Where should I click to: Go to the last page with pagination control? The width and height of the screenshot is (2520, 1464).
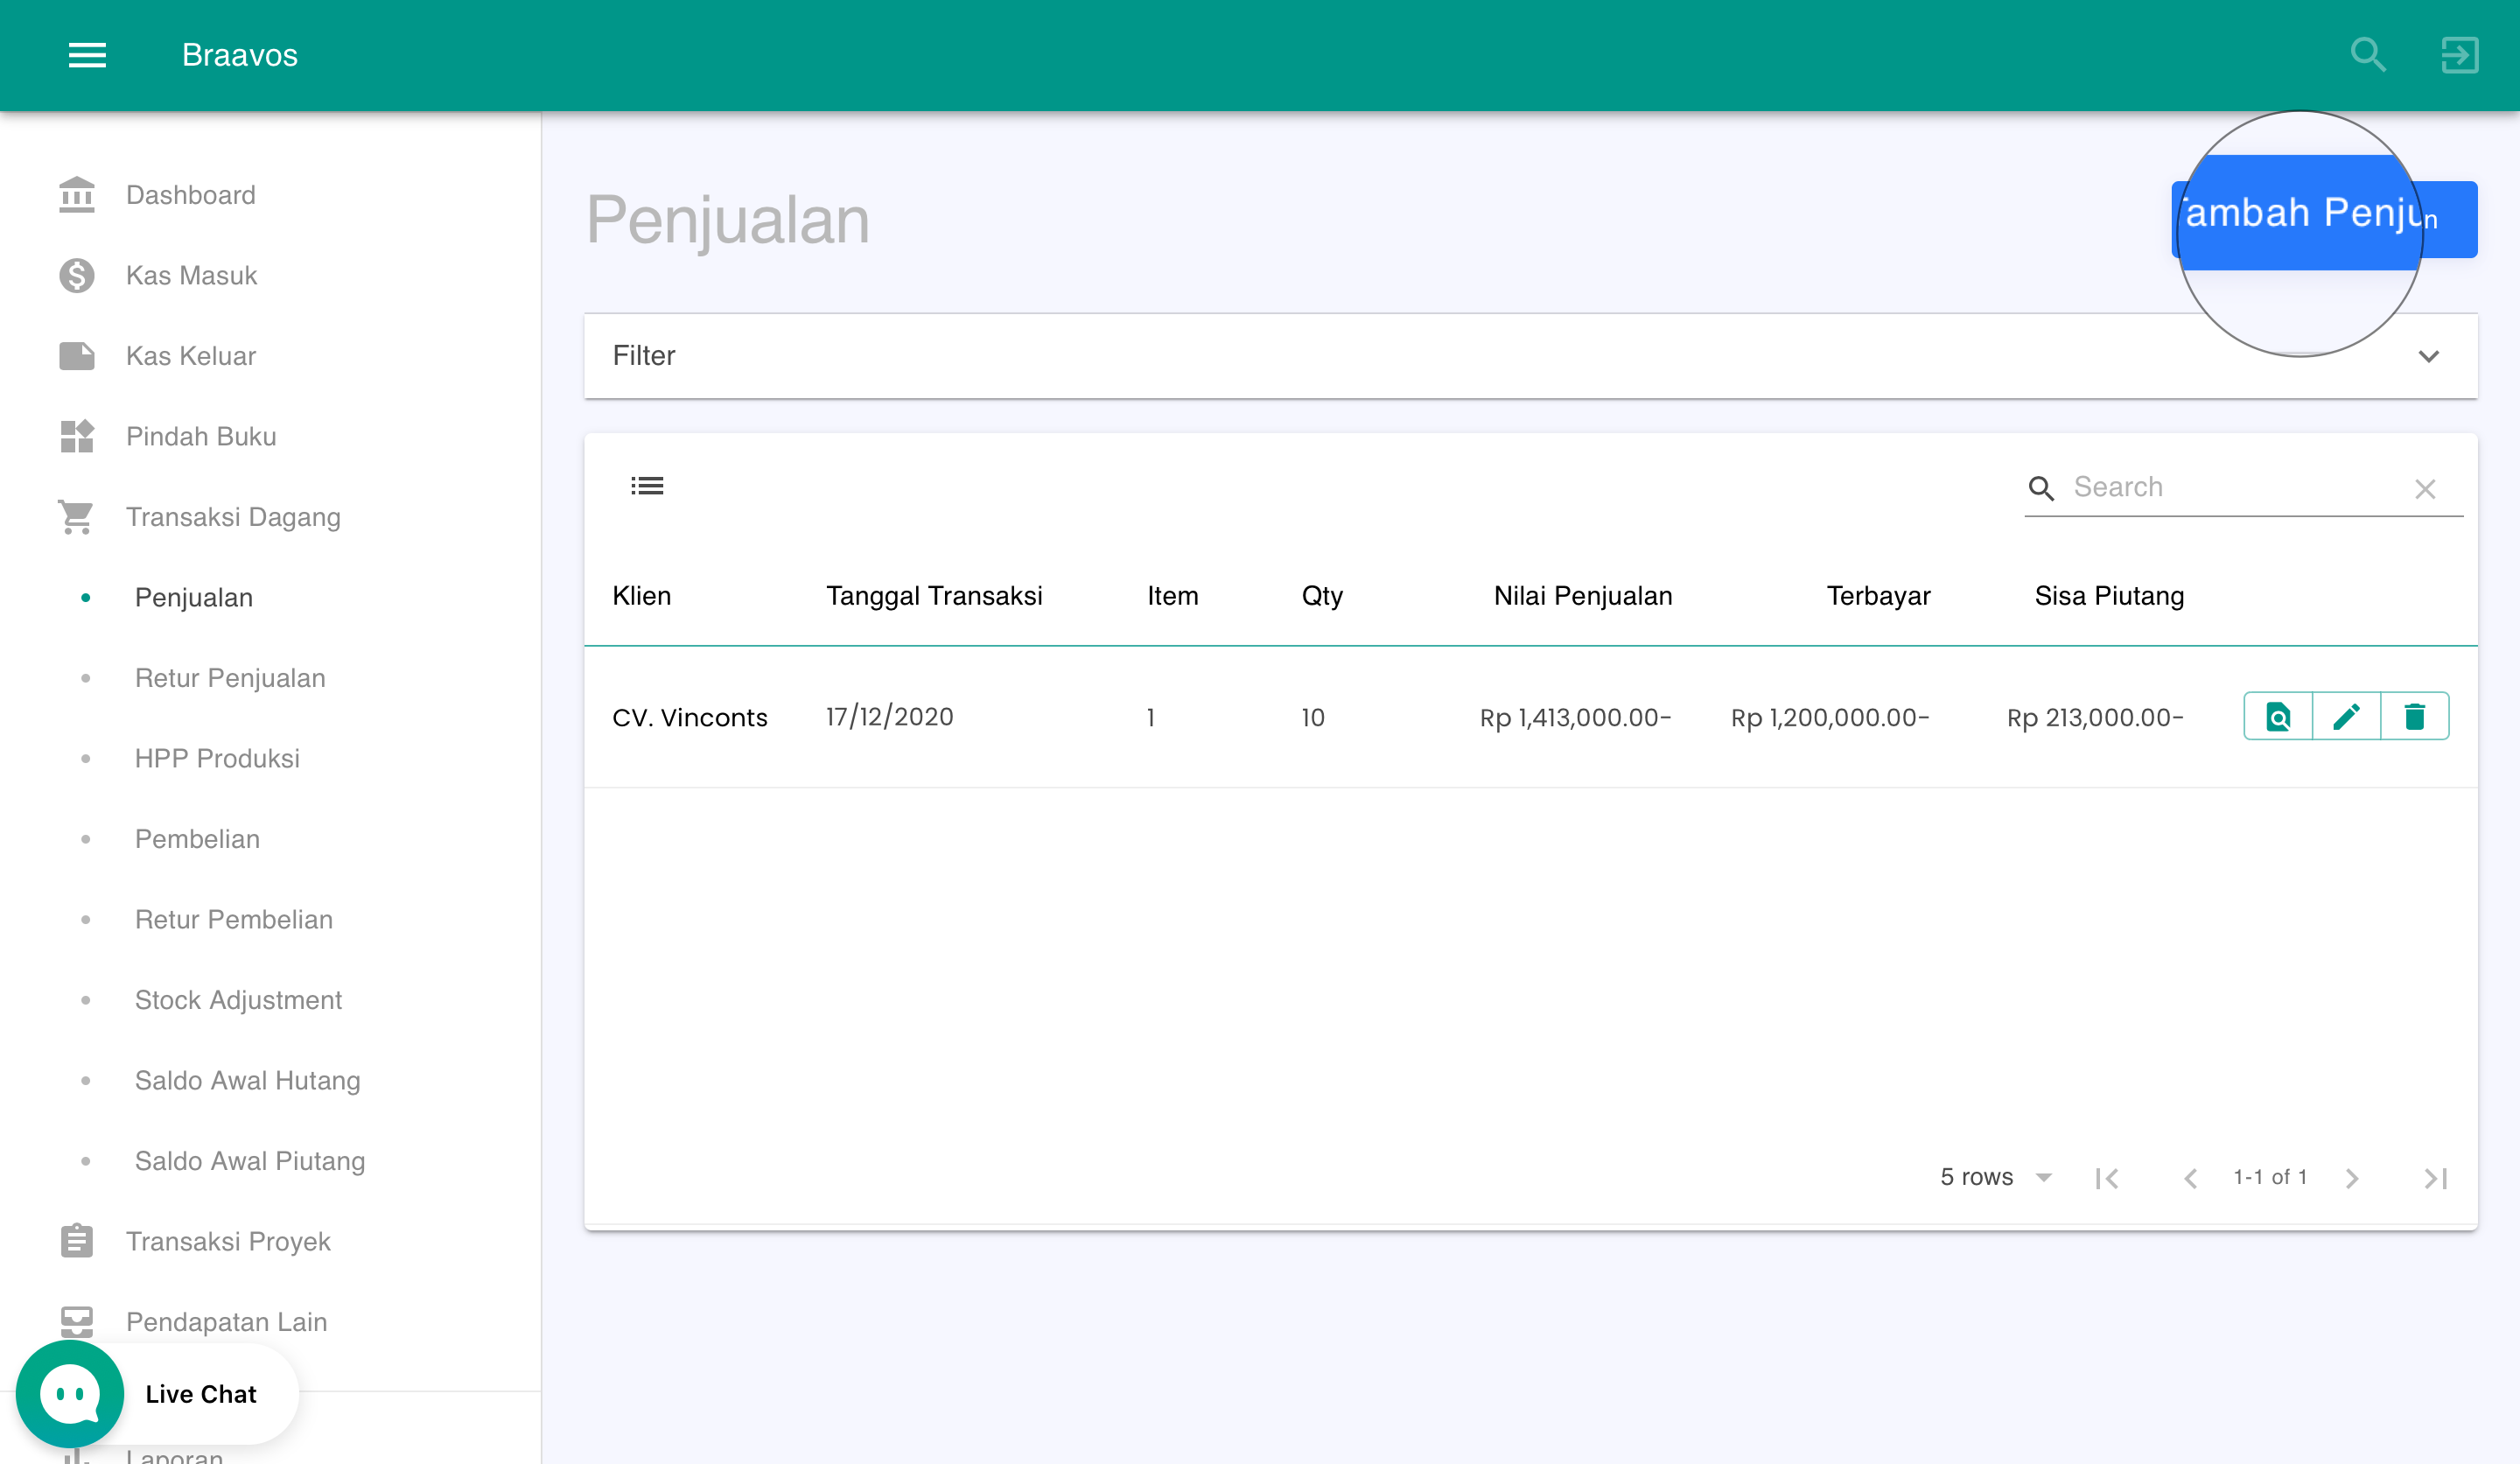click(2436, 1177)
